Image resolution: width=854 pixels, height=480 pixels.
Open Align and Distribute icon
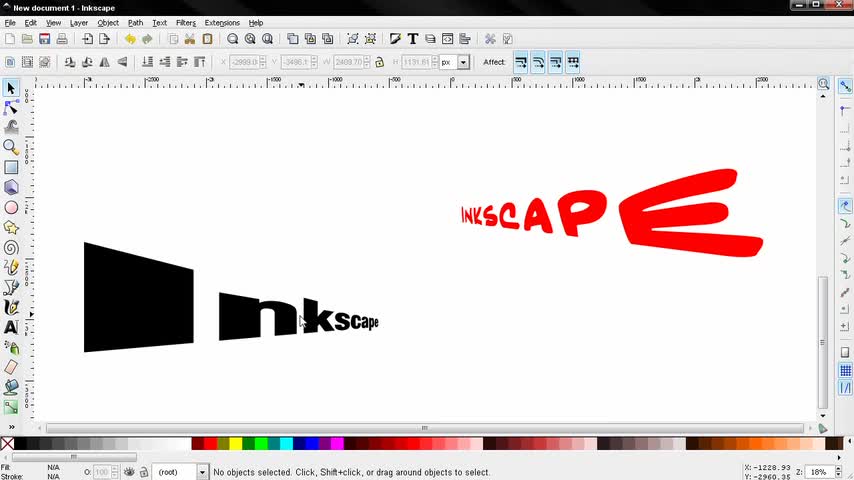coord(465,39)
